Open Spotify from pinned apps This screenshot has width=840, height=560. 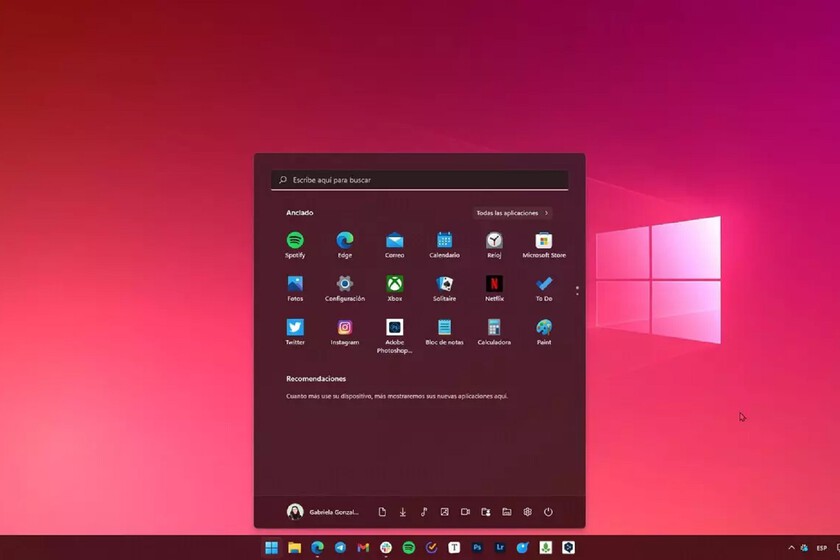click(295, 241)
